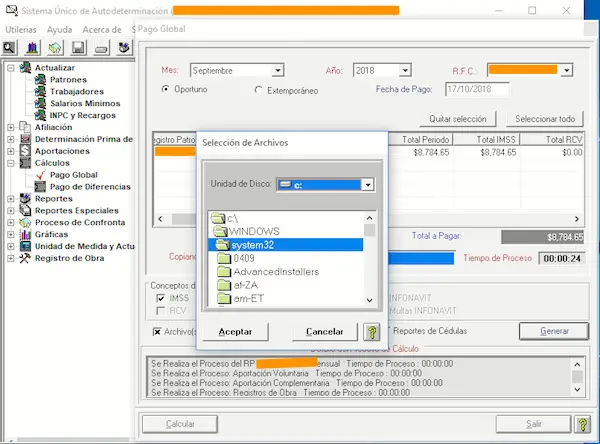Click the printer toolbar icon
Screen dimensions: 600x444
click(x=101, y=48)
